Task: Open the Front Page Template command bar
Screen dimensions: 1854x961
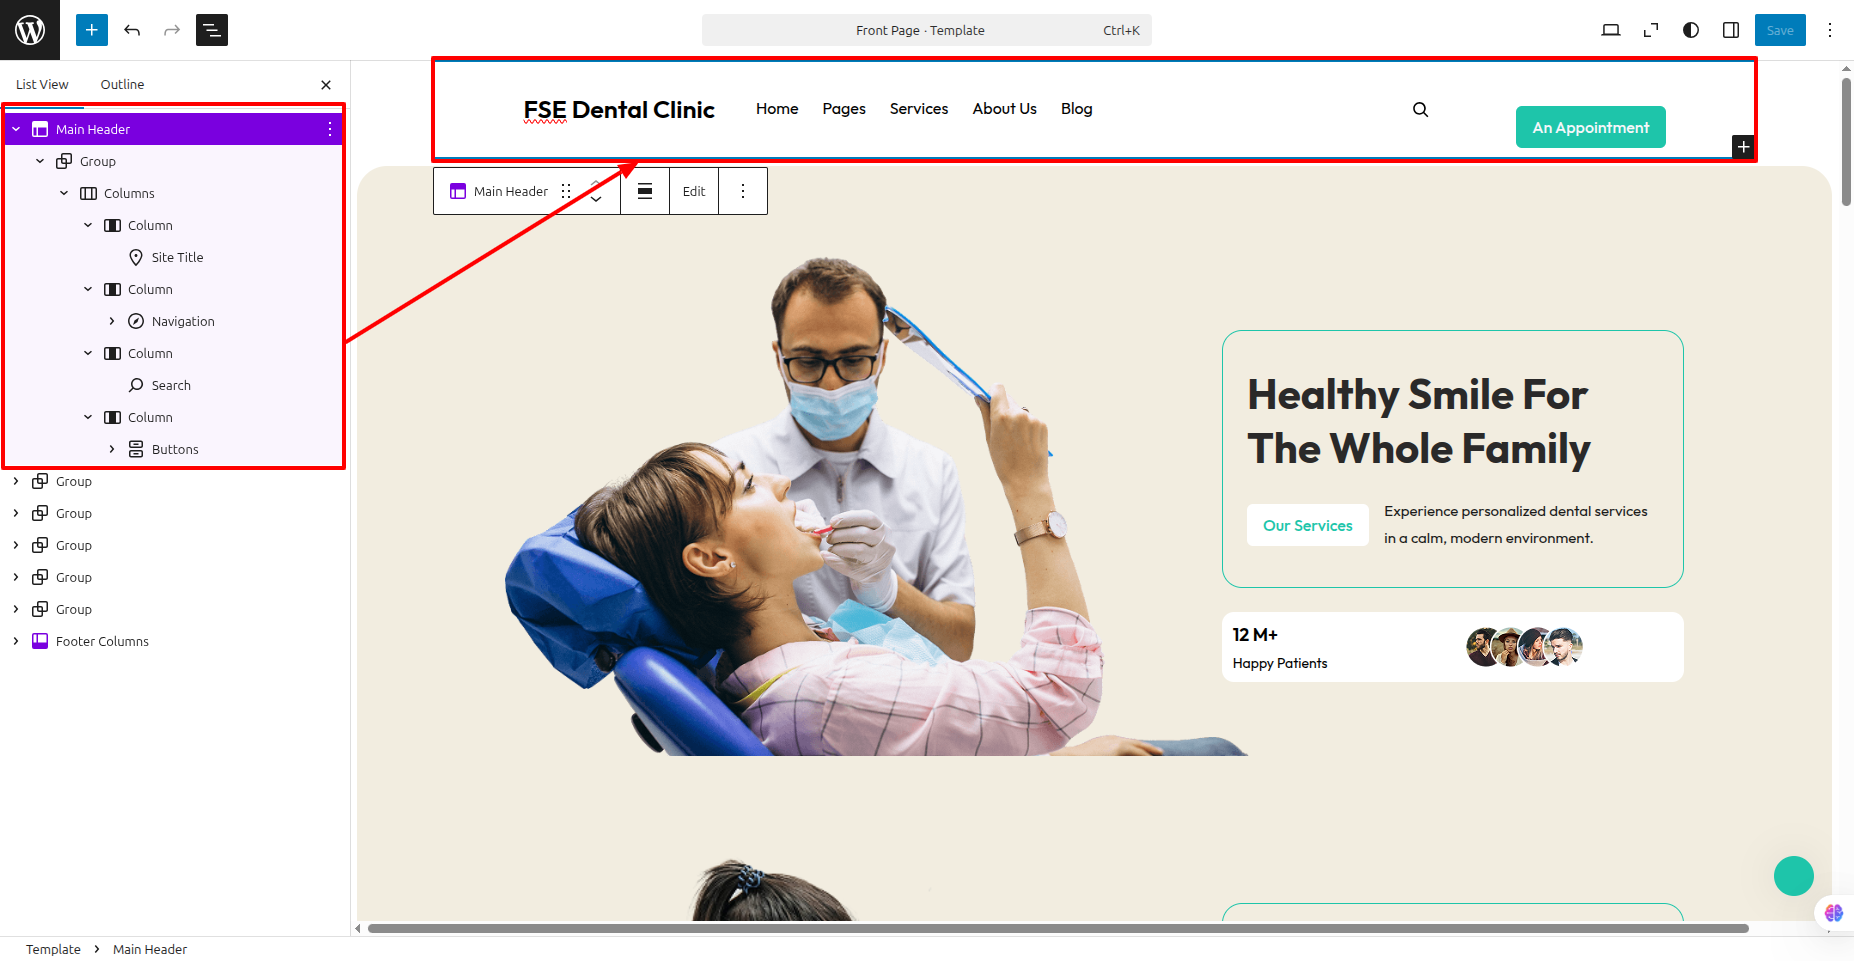Action: (x=927, y=30)
